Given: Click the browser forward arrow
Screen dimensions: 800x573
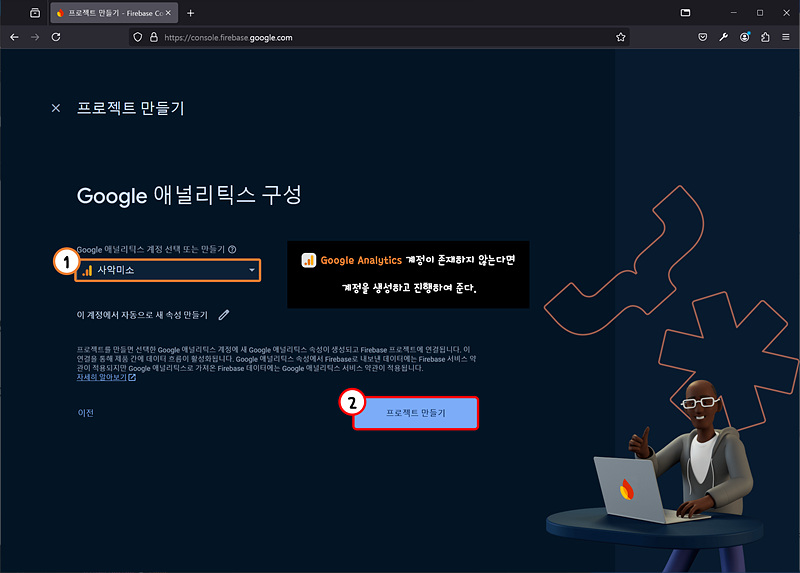Looking at the screenshot, I should pyautogui.click(x=35, y=37).
